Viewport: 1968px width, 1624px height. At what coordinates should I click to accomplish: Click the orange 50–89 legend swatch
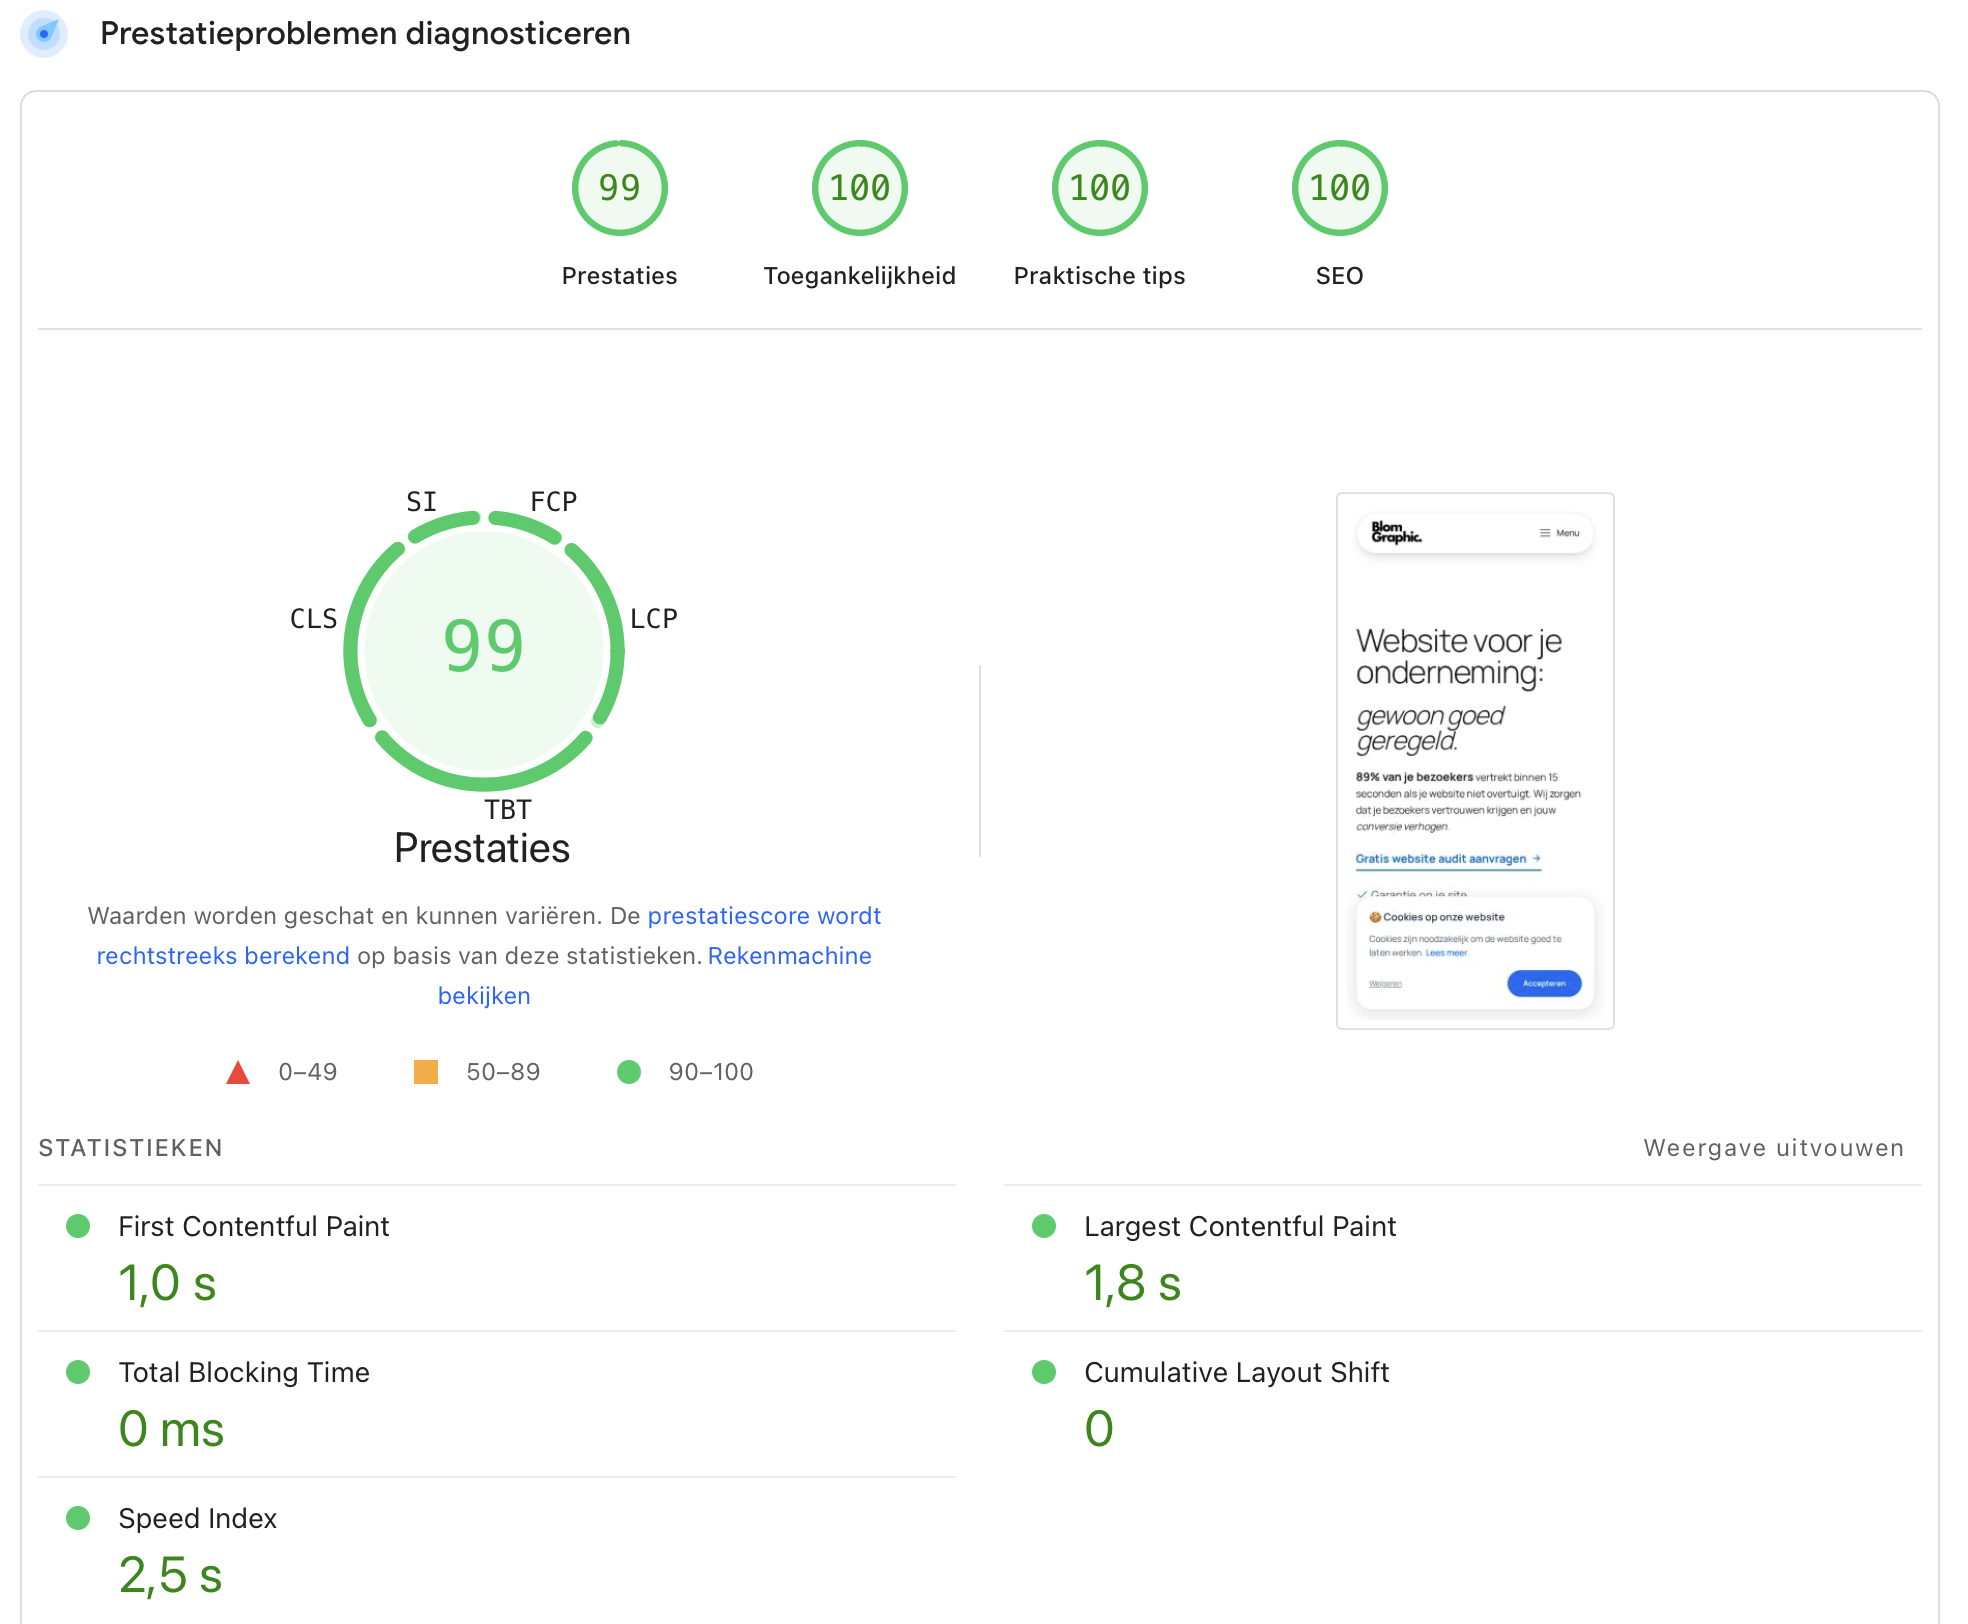428,1071
